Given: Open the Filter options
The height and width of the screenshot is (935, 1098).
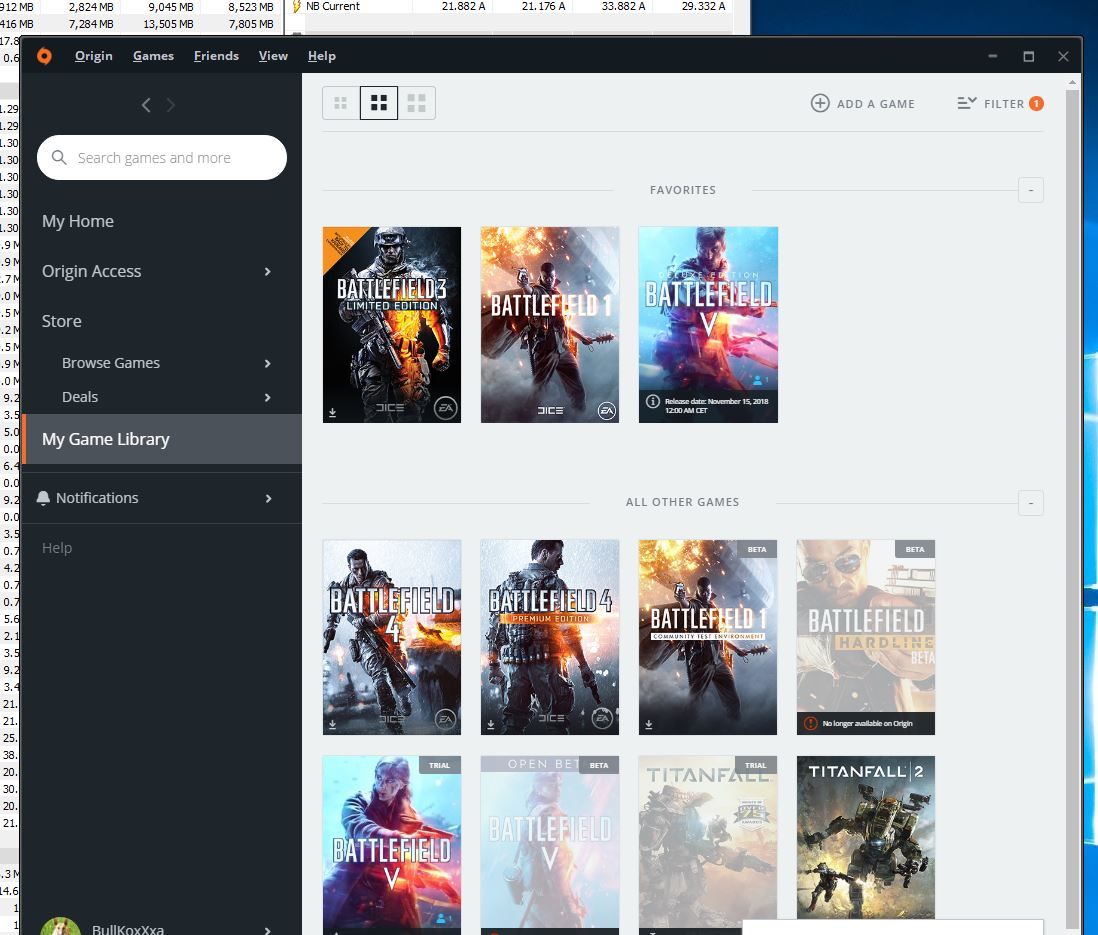Looking at the screenshot, I should click(999, 103).
